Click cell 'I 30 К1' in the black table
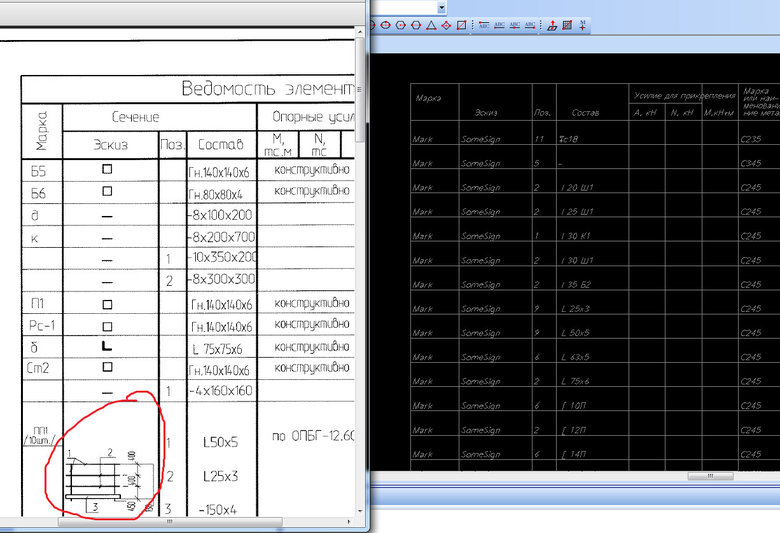 click(x=576, y=236)
